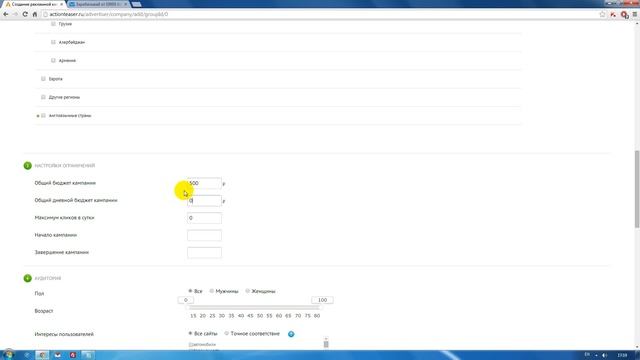640x360 pixels.
Task: Click the Начало кампании date field
Action: (x=204, y=236)
